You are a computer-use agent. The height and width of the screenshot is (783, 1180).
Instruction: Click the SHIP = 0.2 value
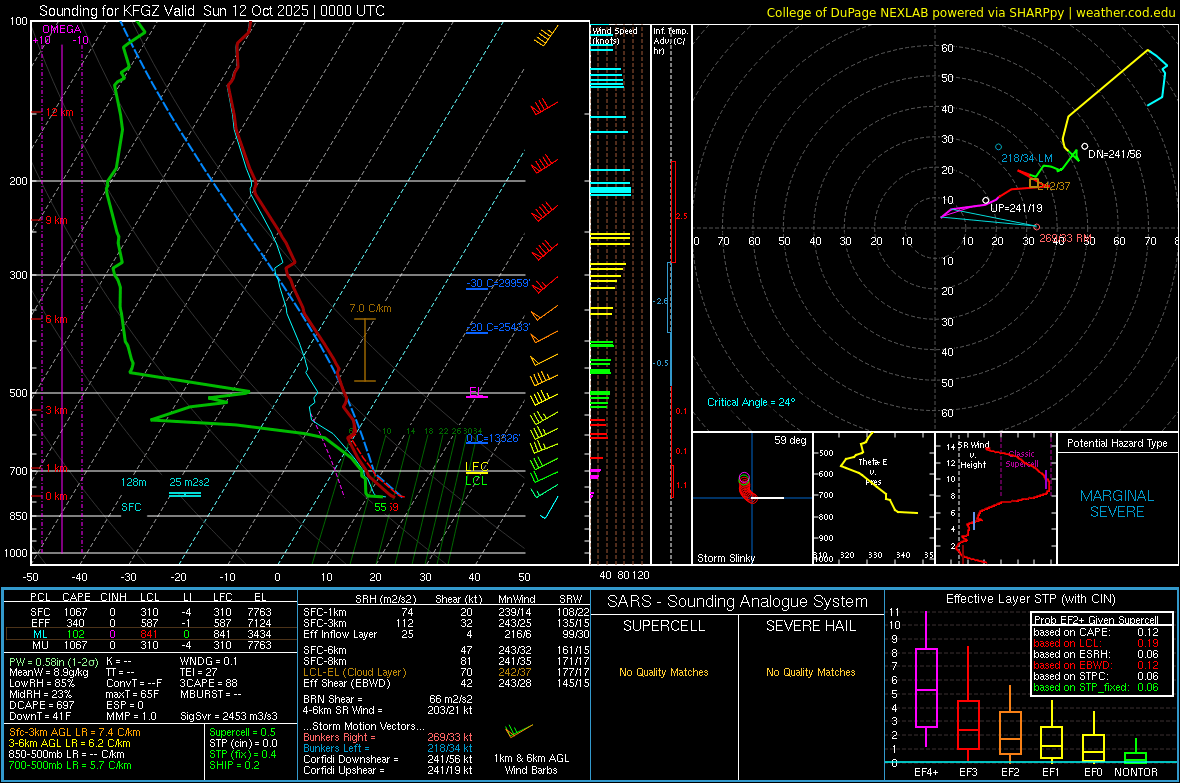tap(234, 765)
